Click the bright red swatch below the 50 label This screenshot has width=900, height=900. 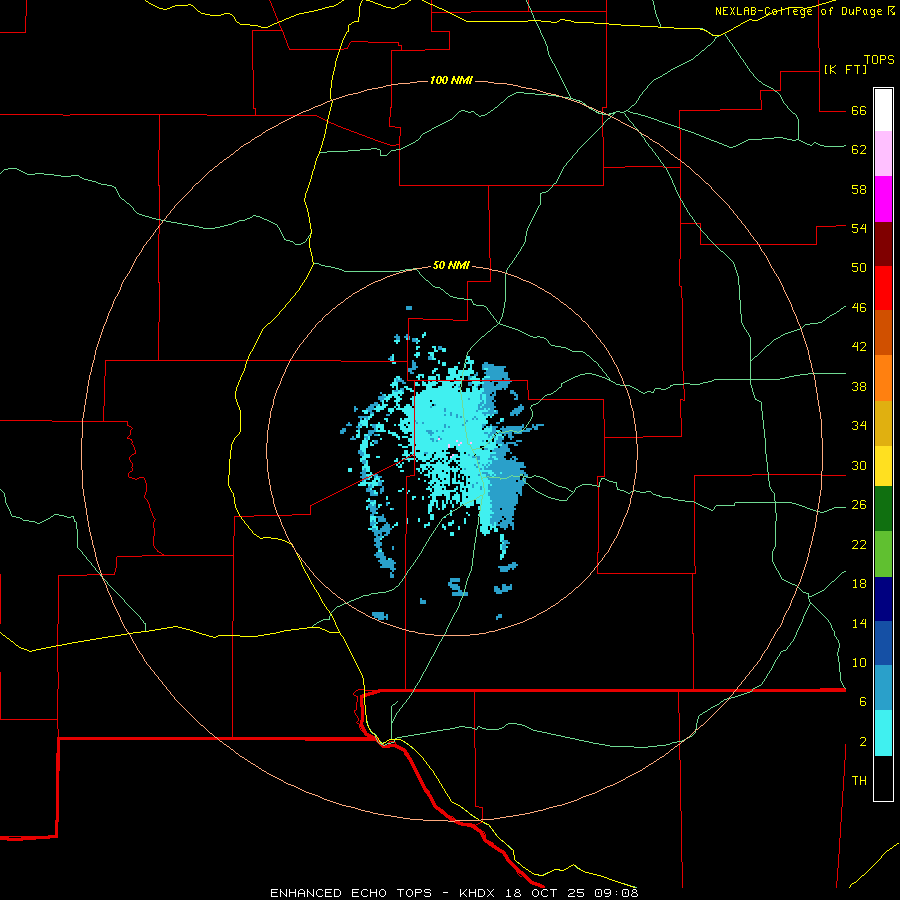click(883, 288)
